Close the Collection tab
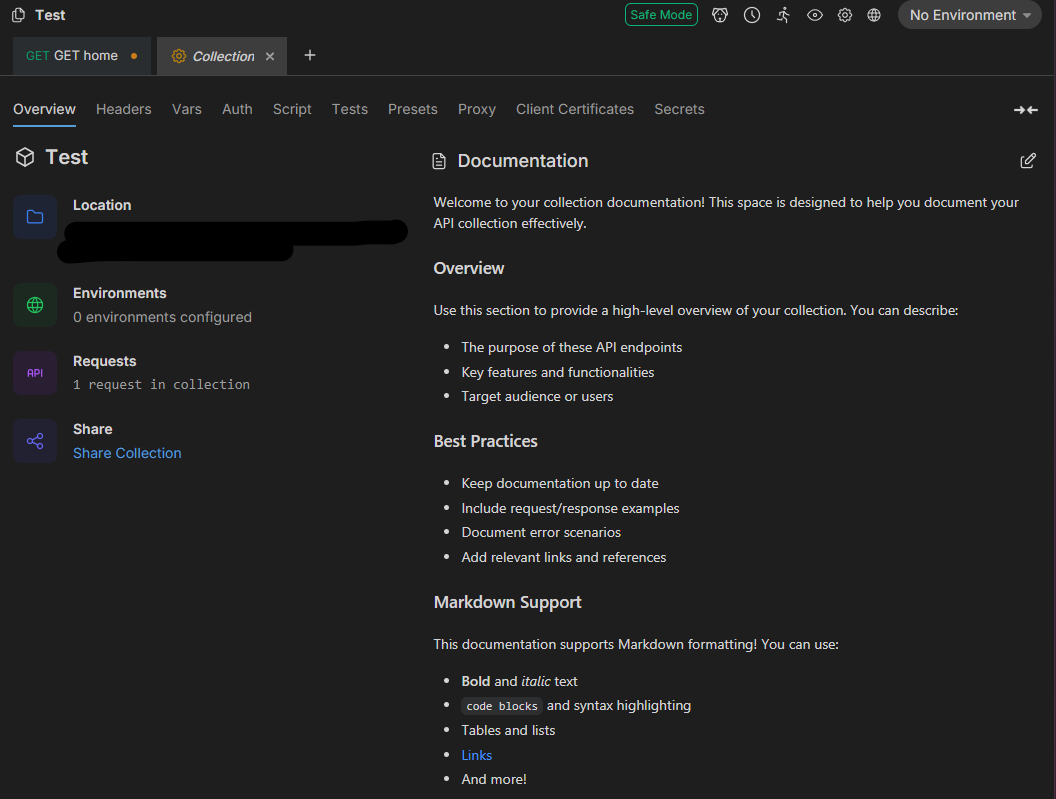The image size is (1056, 799). 270,57
